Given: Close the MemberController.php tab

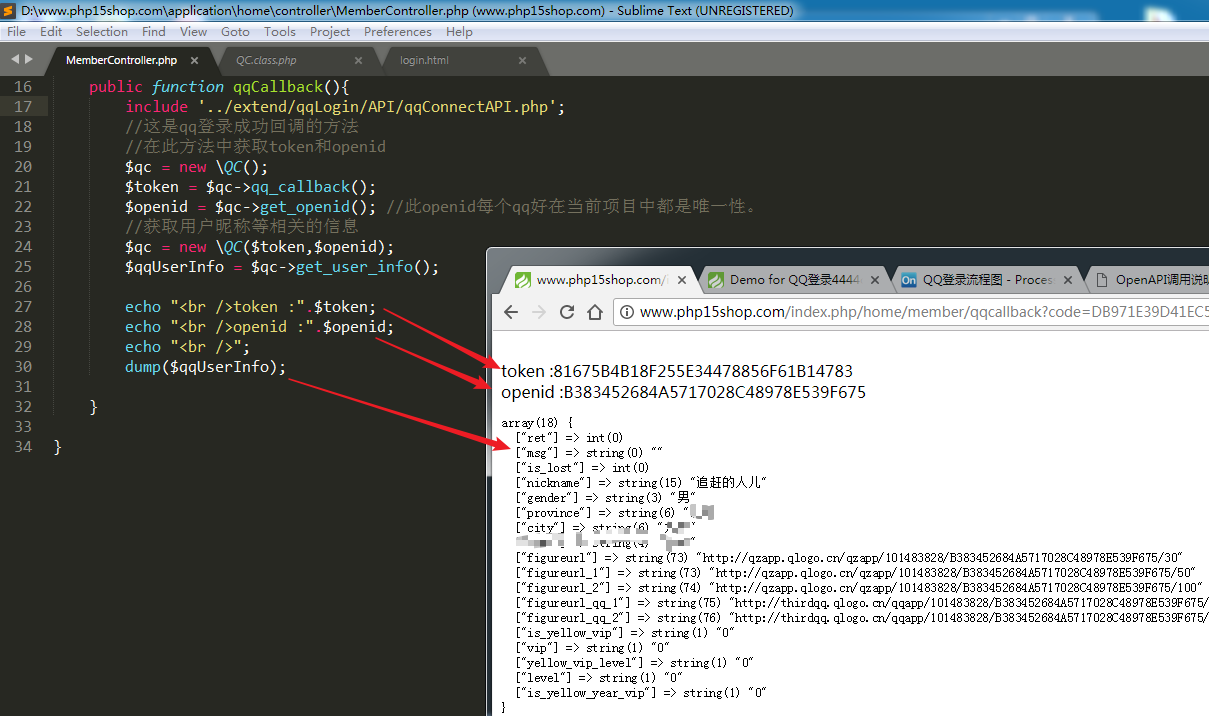Looking at the screenshot, I should click(194, 61).
